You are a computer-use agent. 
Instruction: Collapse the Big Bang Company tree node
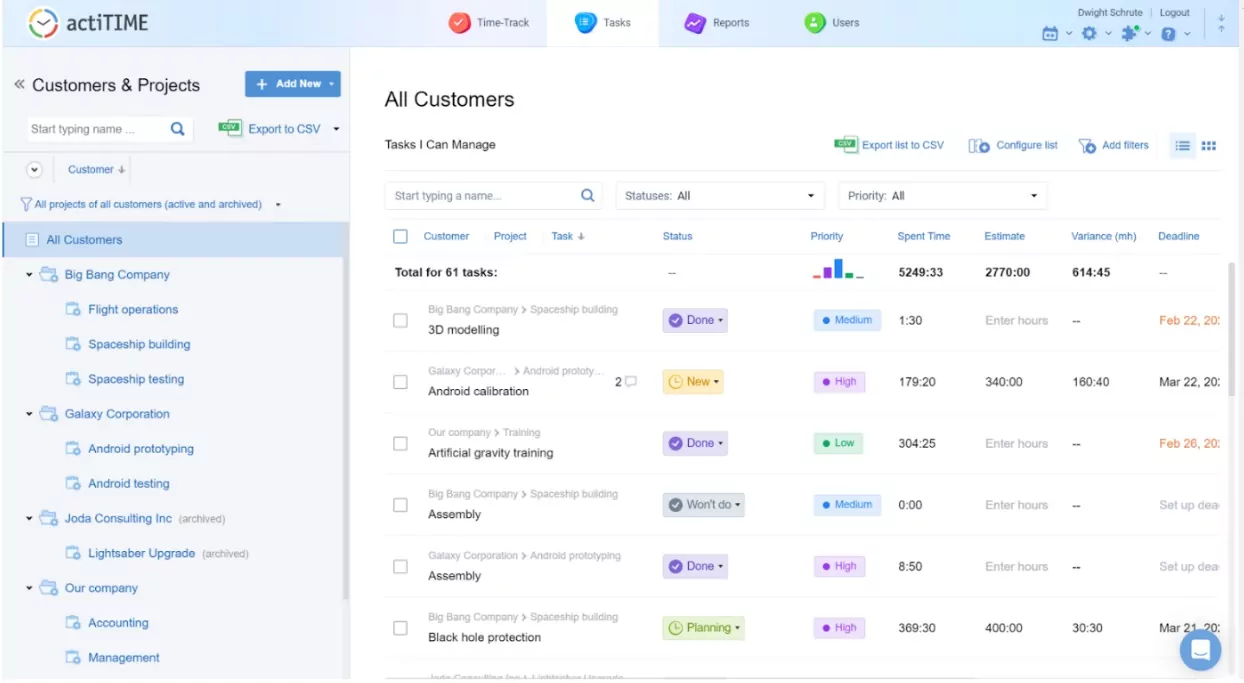click(x=29, y=275)
